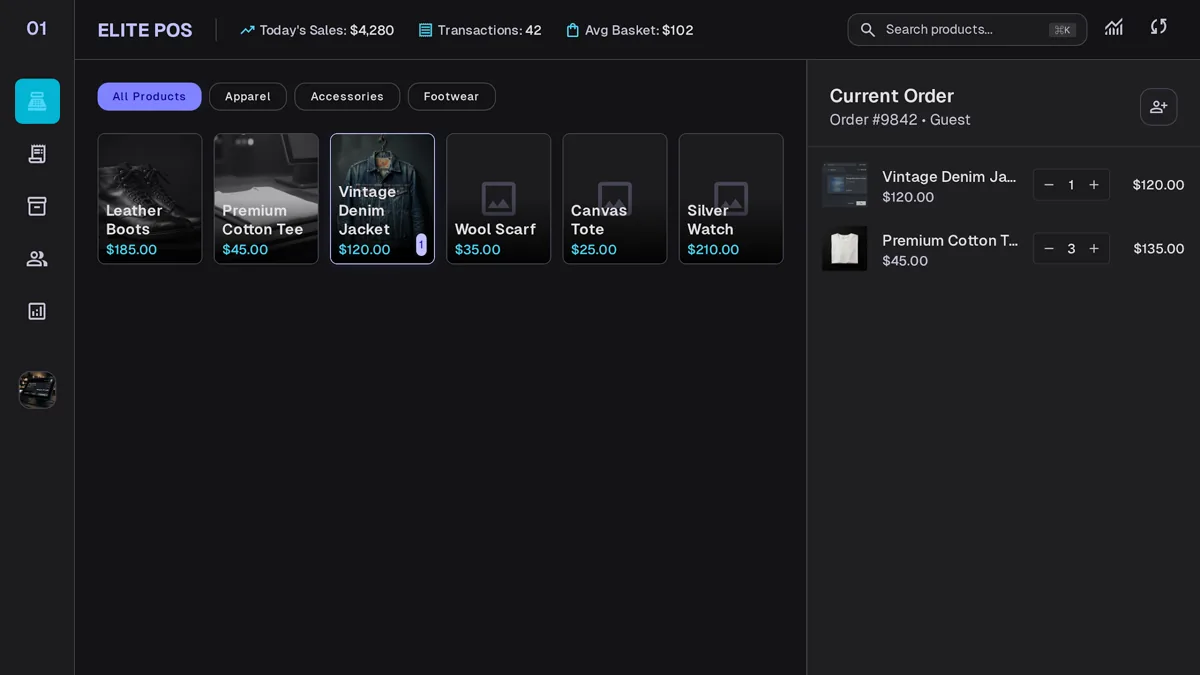1200x675 pixels.
Task: Click the Vintage Denim Ja... order item name
Action: click(949, 177)
